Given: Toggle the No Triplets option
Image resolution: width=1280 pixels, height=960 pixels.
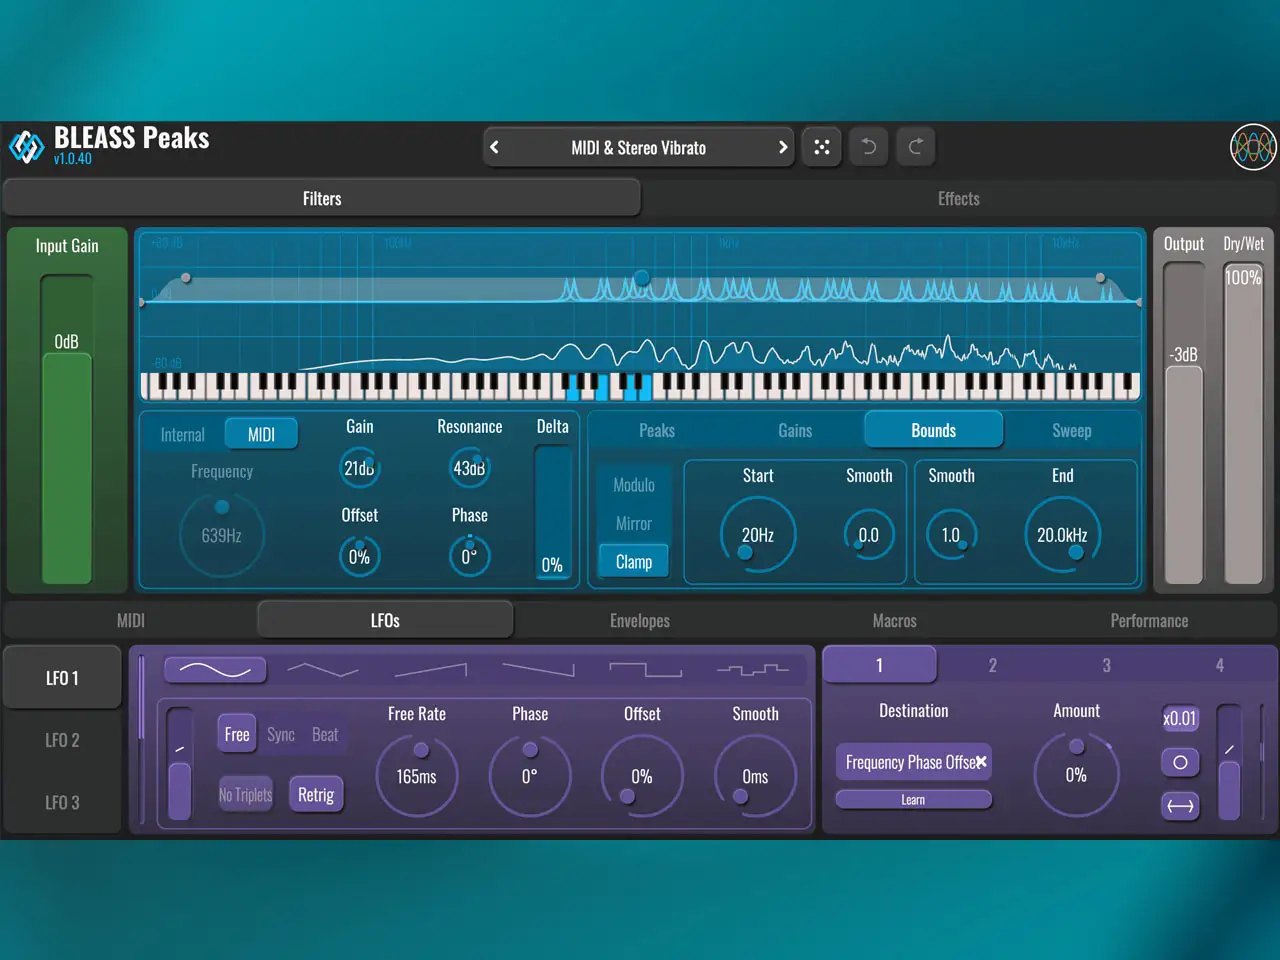Looking at the screenshot, I should click(246, 795).
